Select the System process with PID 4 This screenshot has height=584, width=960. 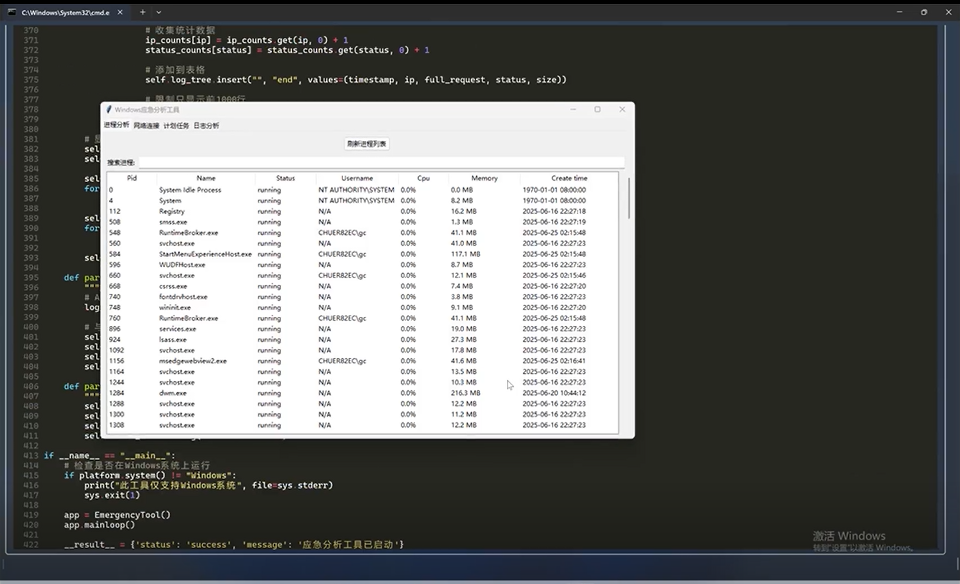[362, 201]
